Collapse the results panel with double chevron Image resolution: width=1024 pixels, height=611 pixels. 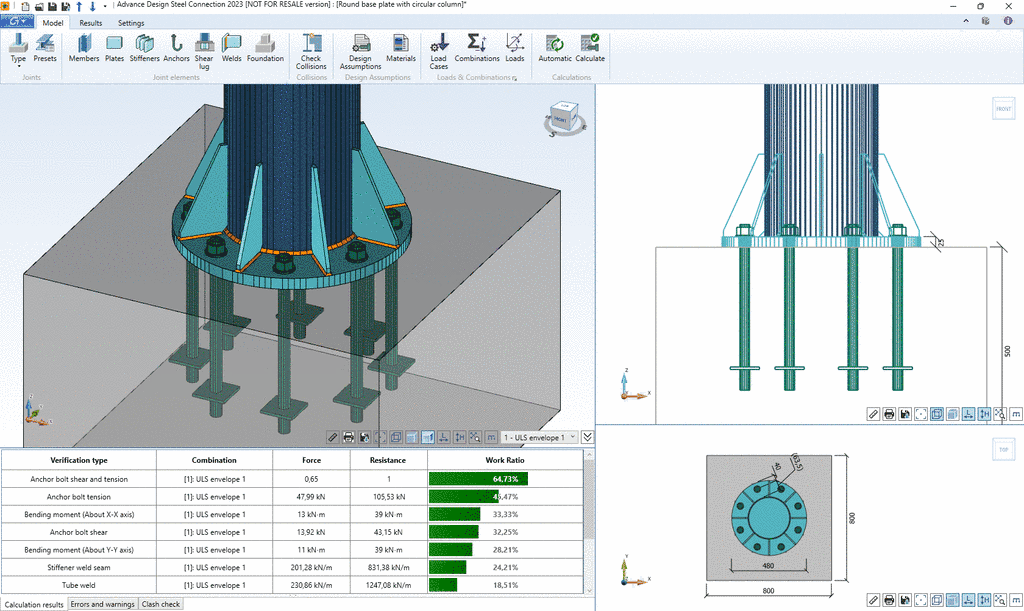(x=588, y=437)
